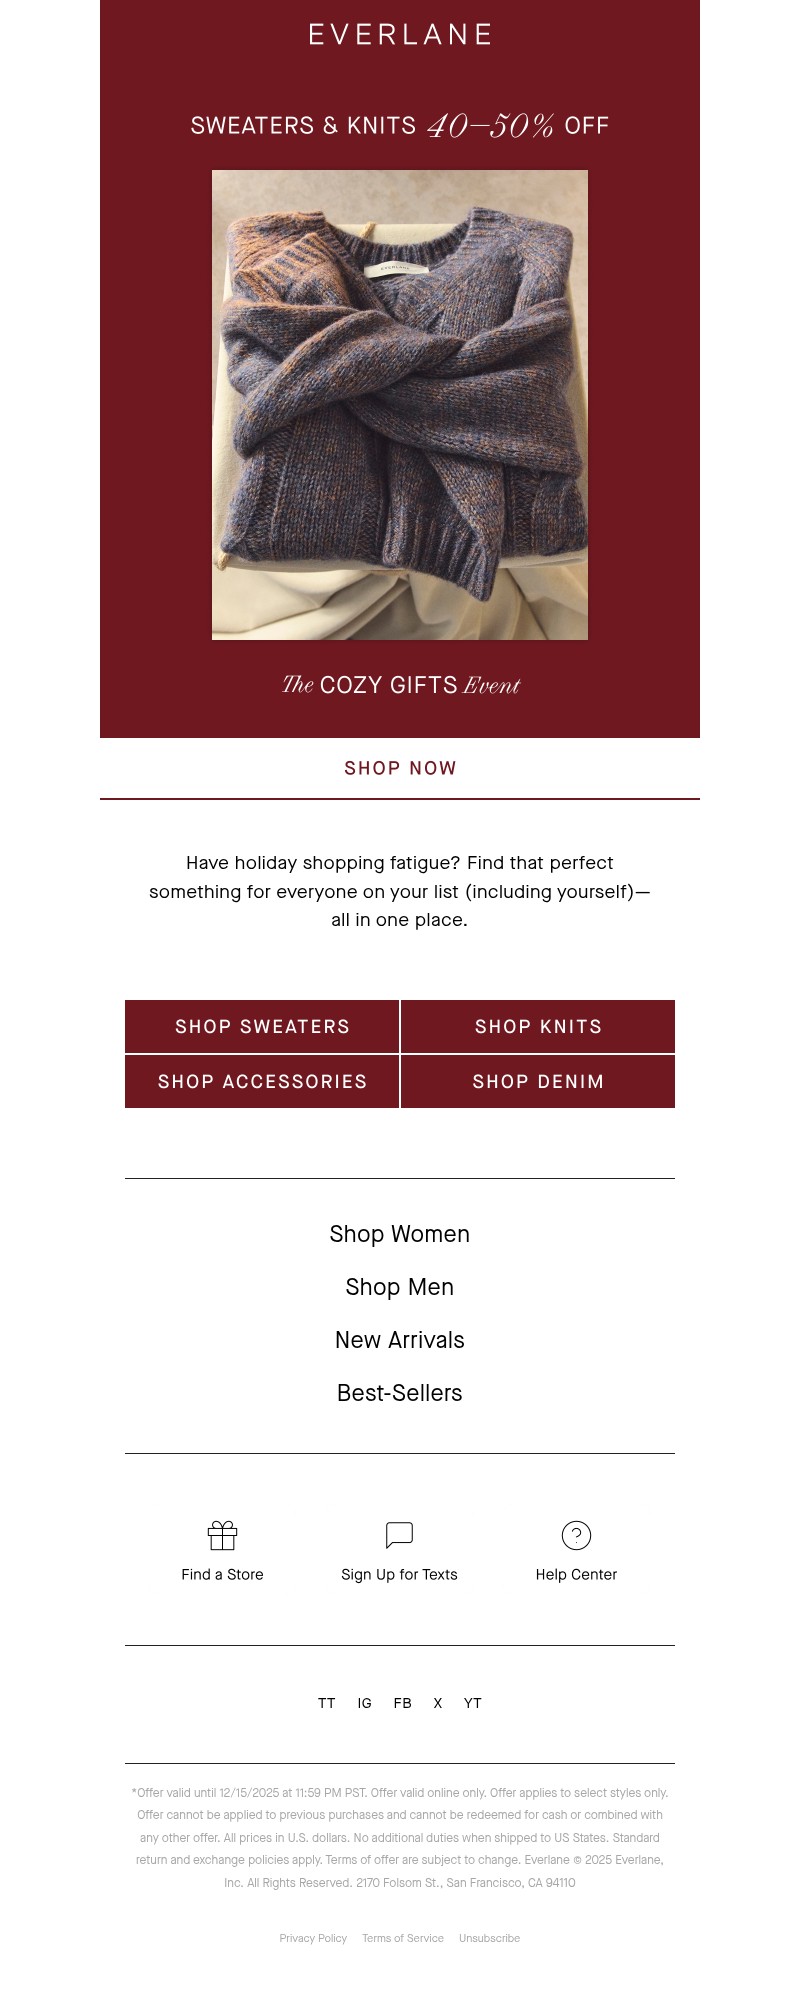Open the FB social link
800x1992 pixels.
tap(402, 1703)
